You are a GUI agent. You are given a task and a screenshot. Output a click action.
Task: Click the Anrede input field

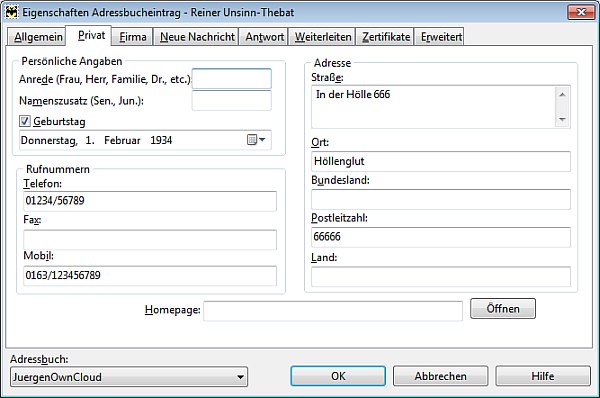[x=232, y=78]
